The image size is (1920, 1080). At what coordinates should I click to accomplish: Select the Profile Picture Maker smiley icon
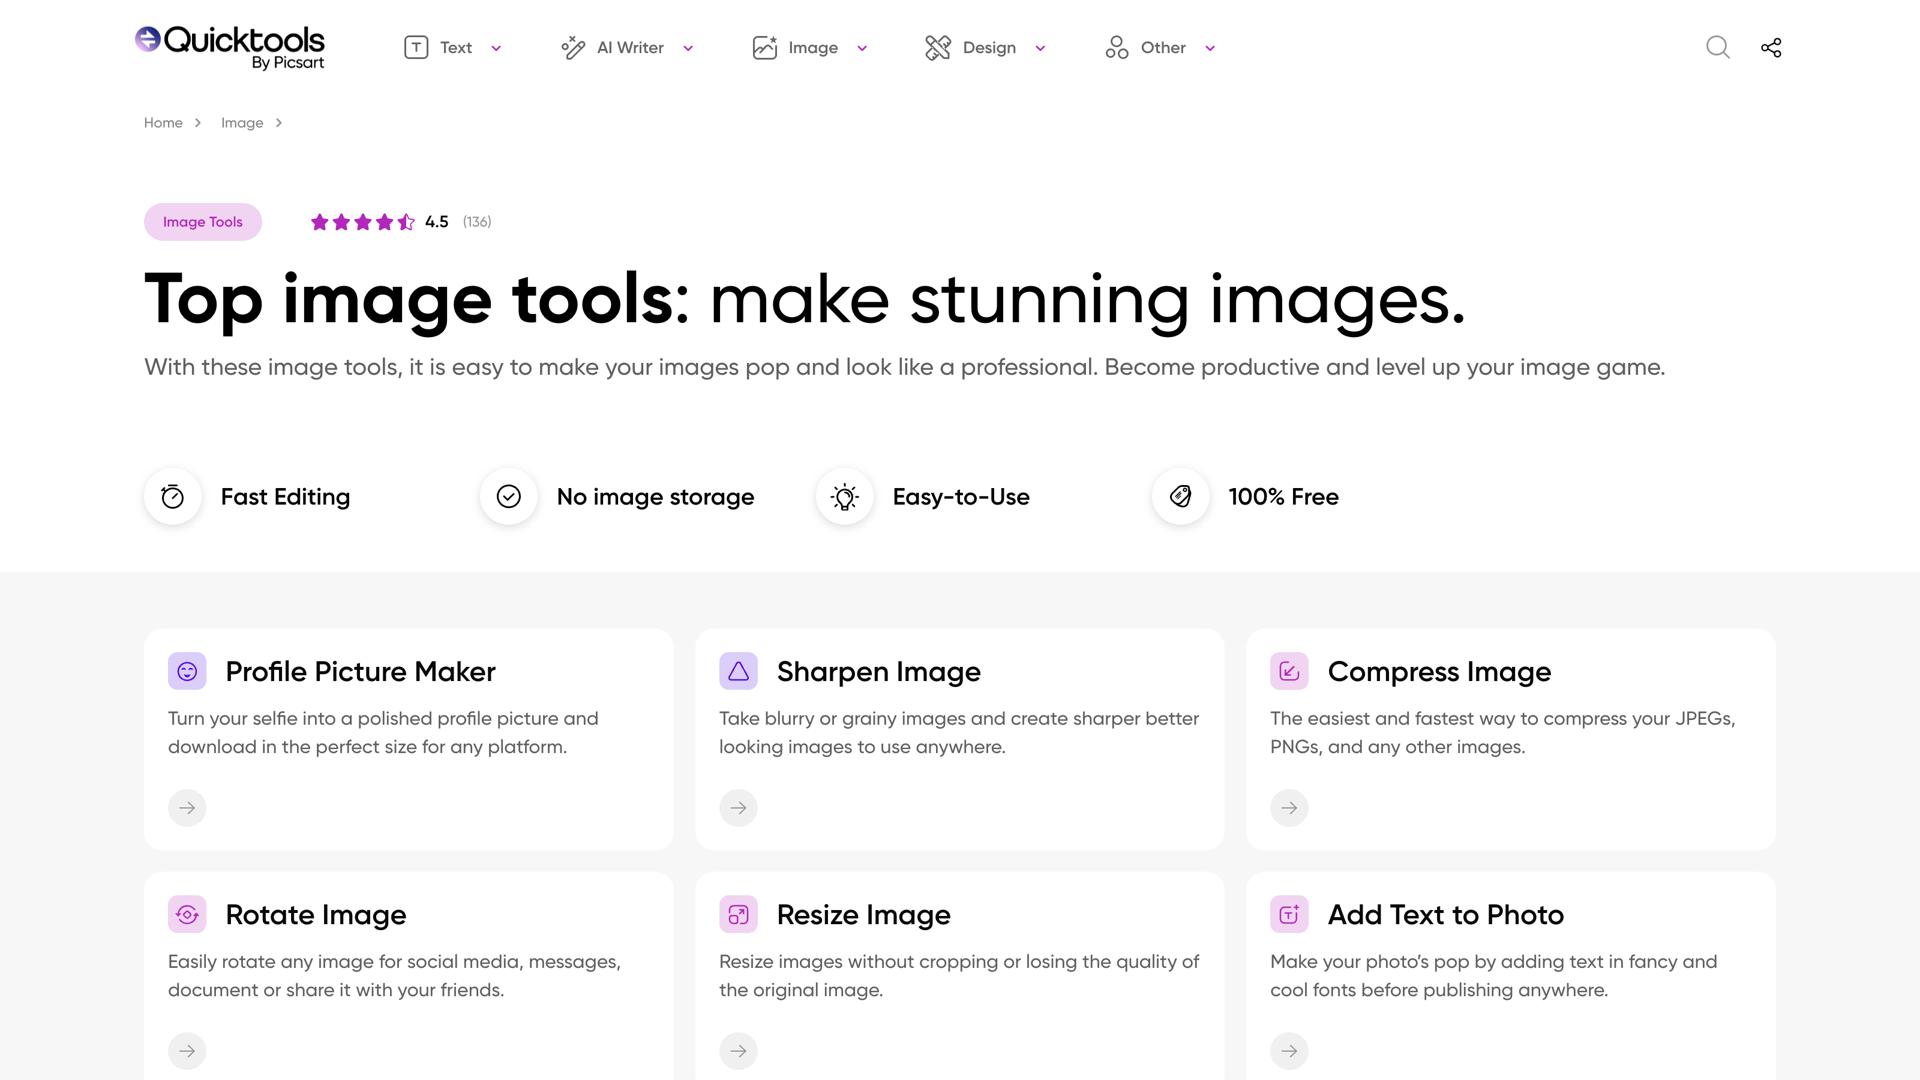coord(187,671)
